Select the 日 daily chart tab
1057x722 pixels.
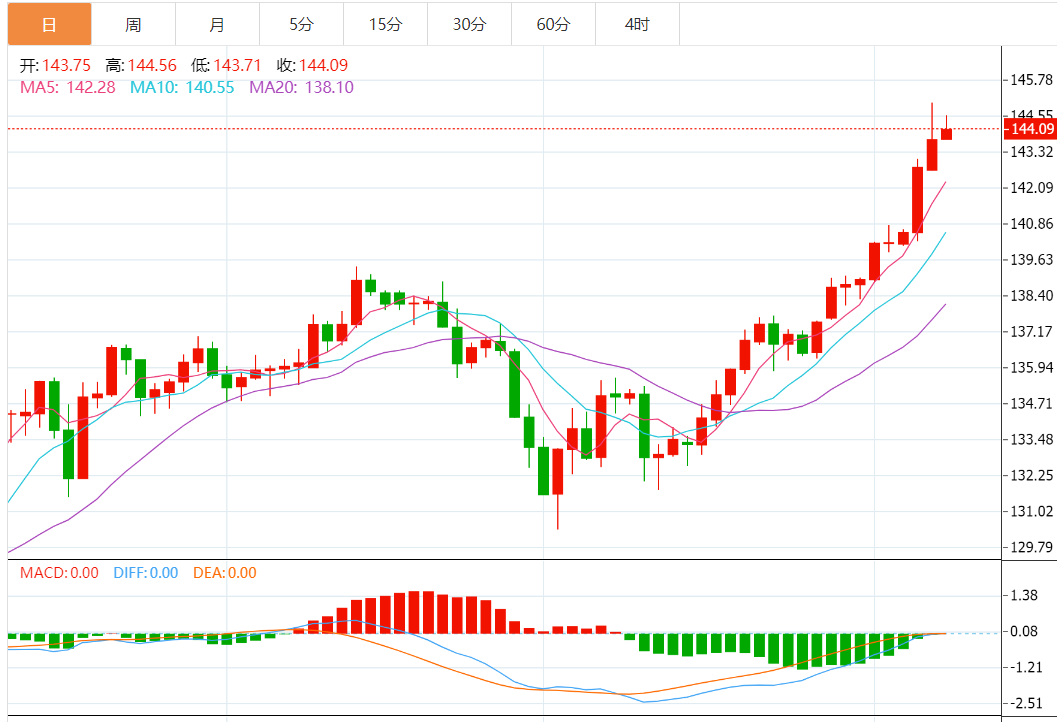(49, 24)
